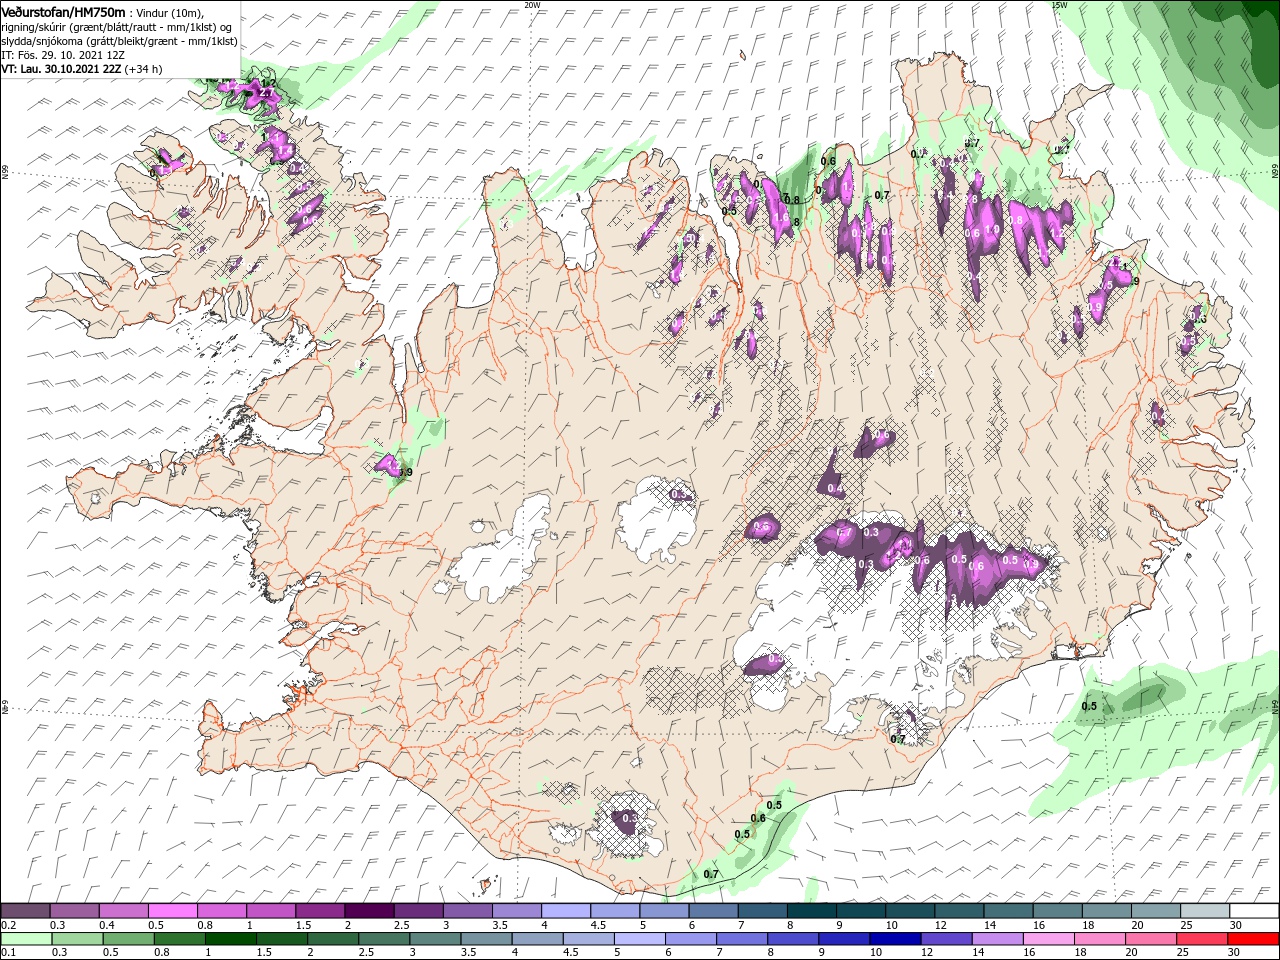This screenshot has width=1280, height=960.
Task: Pick the lavender 4–4.5 swatch in top legend row
Action: (x=565, y=911)
